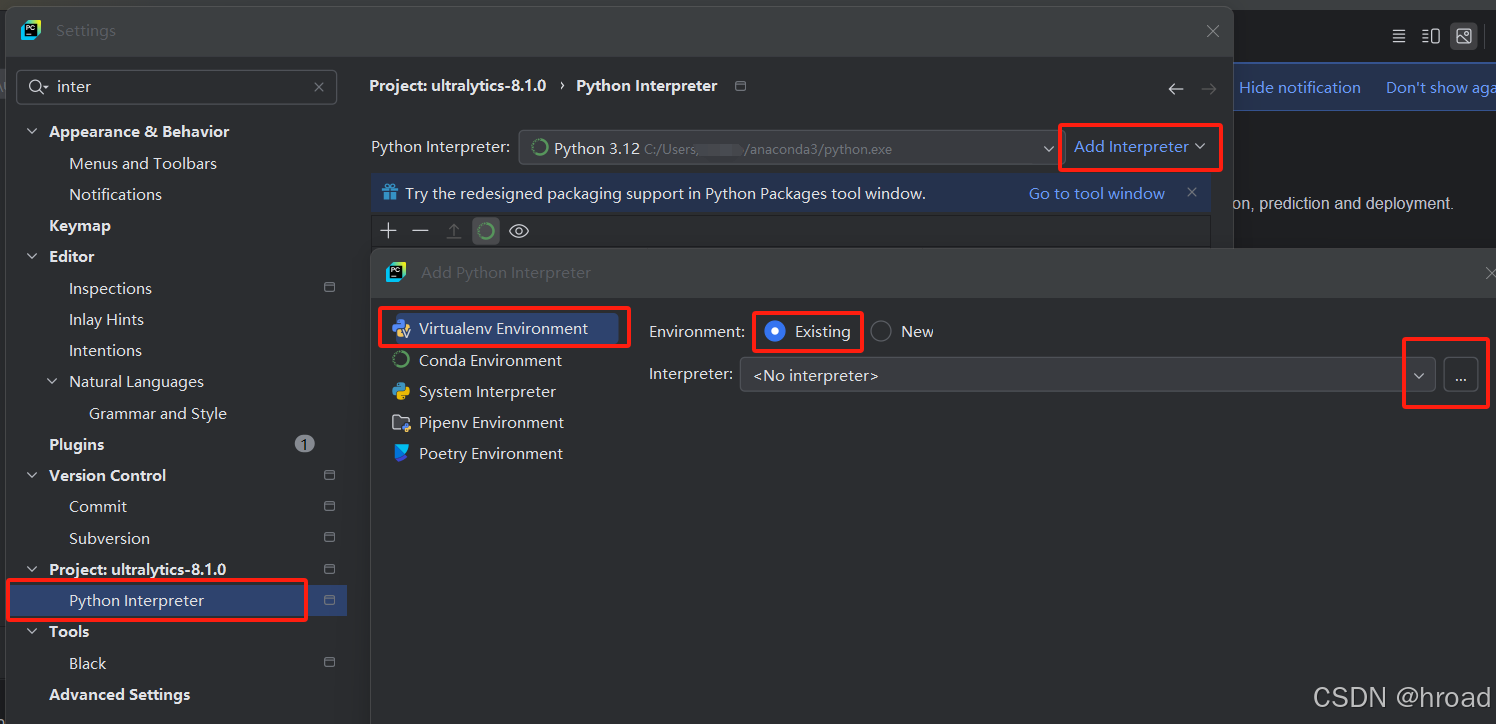1496x724 pixels.
Task: Open Subversion settings
Action: point(109,538)
